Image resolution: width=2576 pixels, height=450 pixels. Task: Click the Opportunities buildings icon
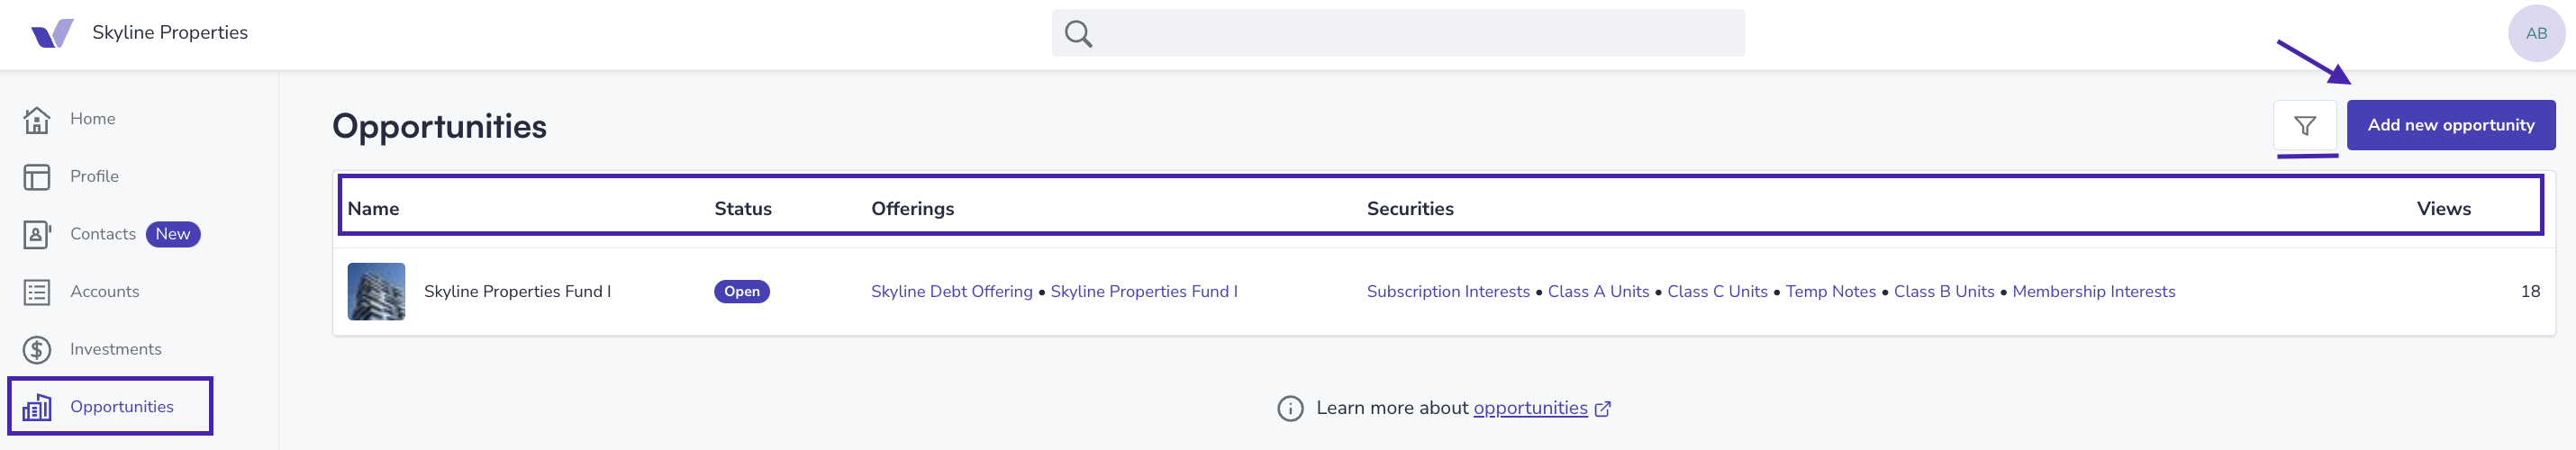[37, 407]
